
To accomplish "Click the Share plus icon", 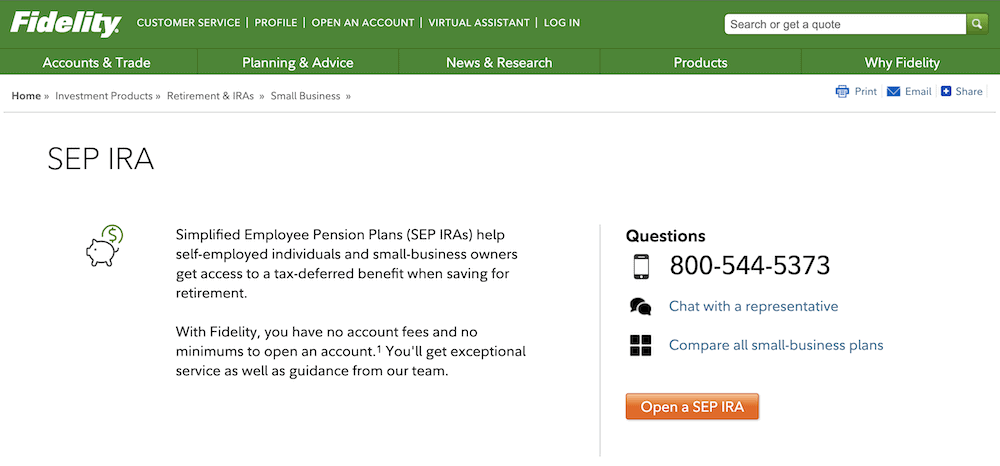I will 946,92.
